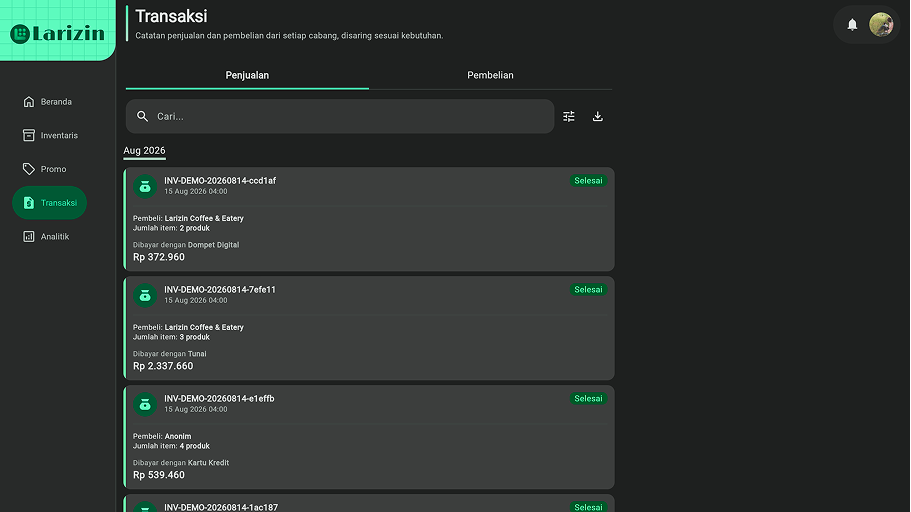This screenshot has height=512, width=911.
Task: Click the Larizin logo
Action: (x=58, y=34)
